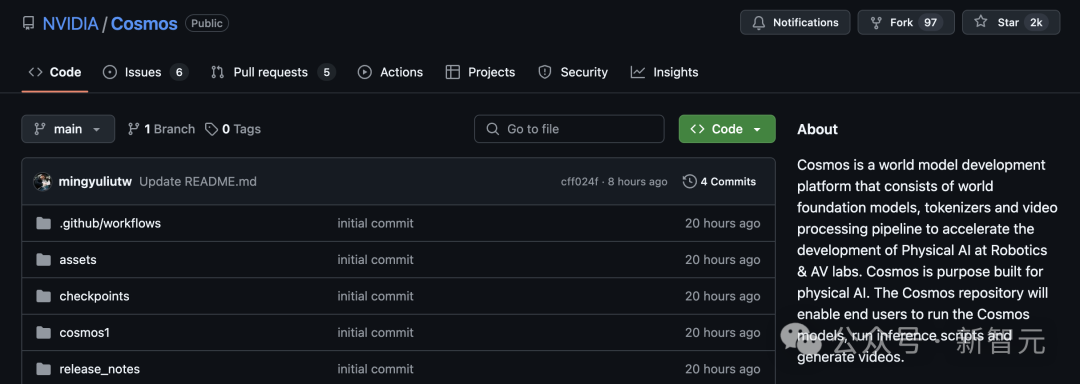1080x384 pixels.
Task: Click the star icon in Star button
Action: [x=981, y=22]
